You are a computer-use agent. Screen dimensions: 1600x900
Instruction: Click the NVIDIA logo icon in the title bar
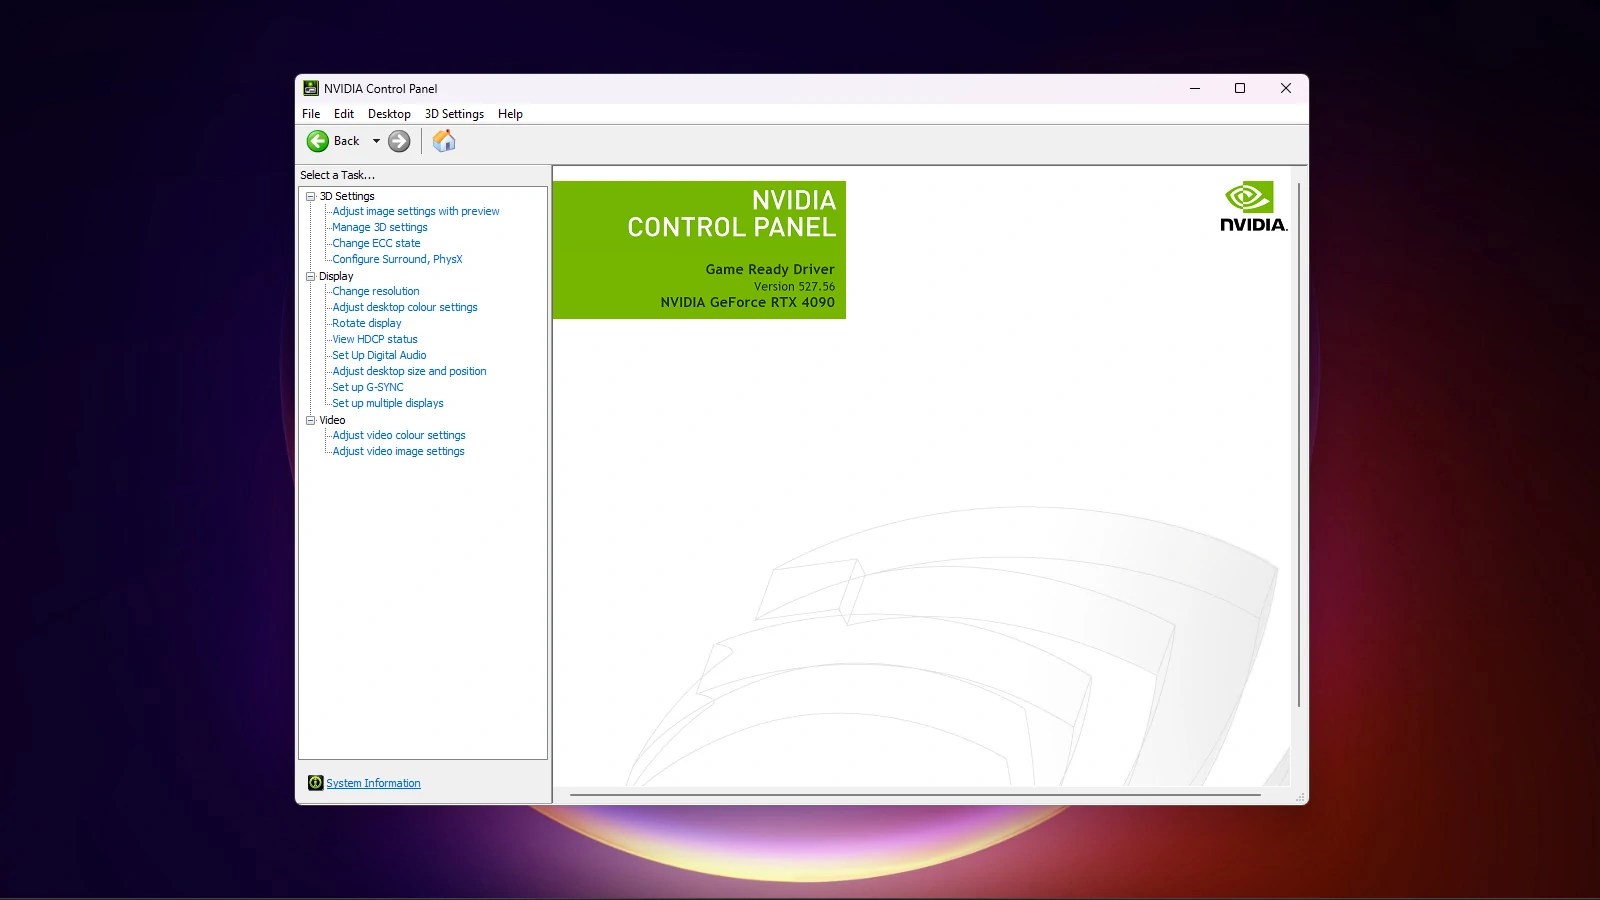(x=313, y=88)
